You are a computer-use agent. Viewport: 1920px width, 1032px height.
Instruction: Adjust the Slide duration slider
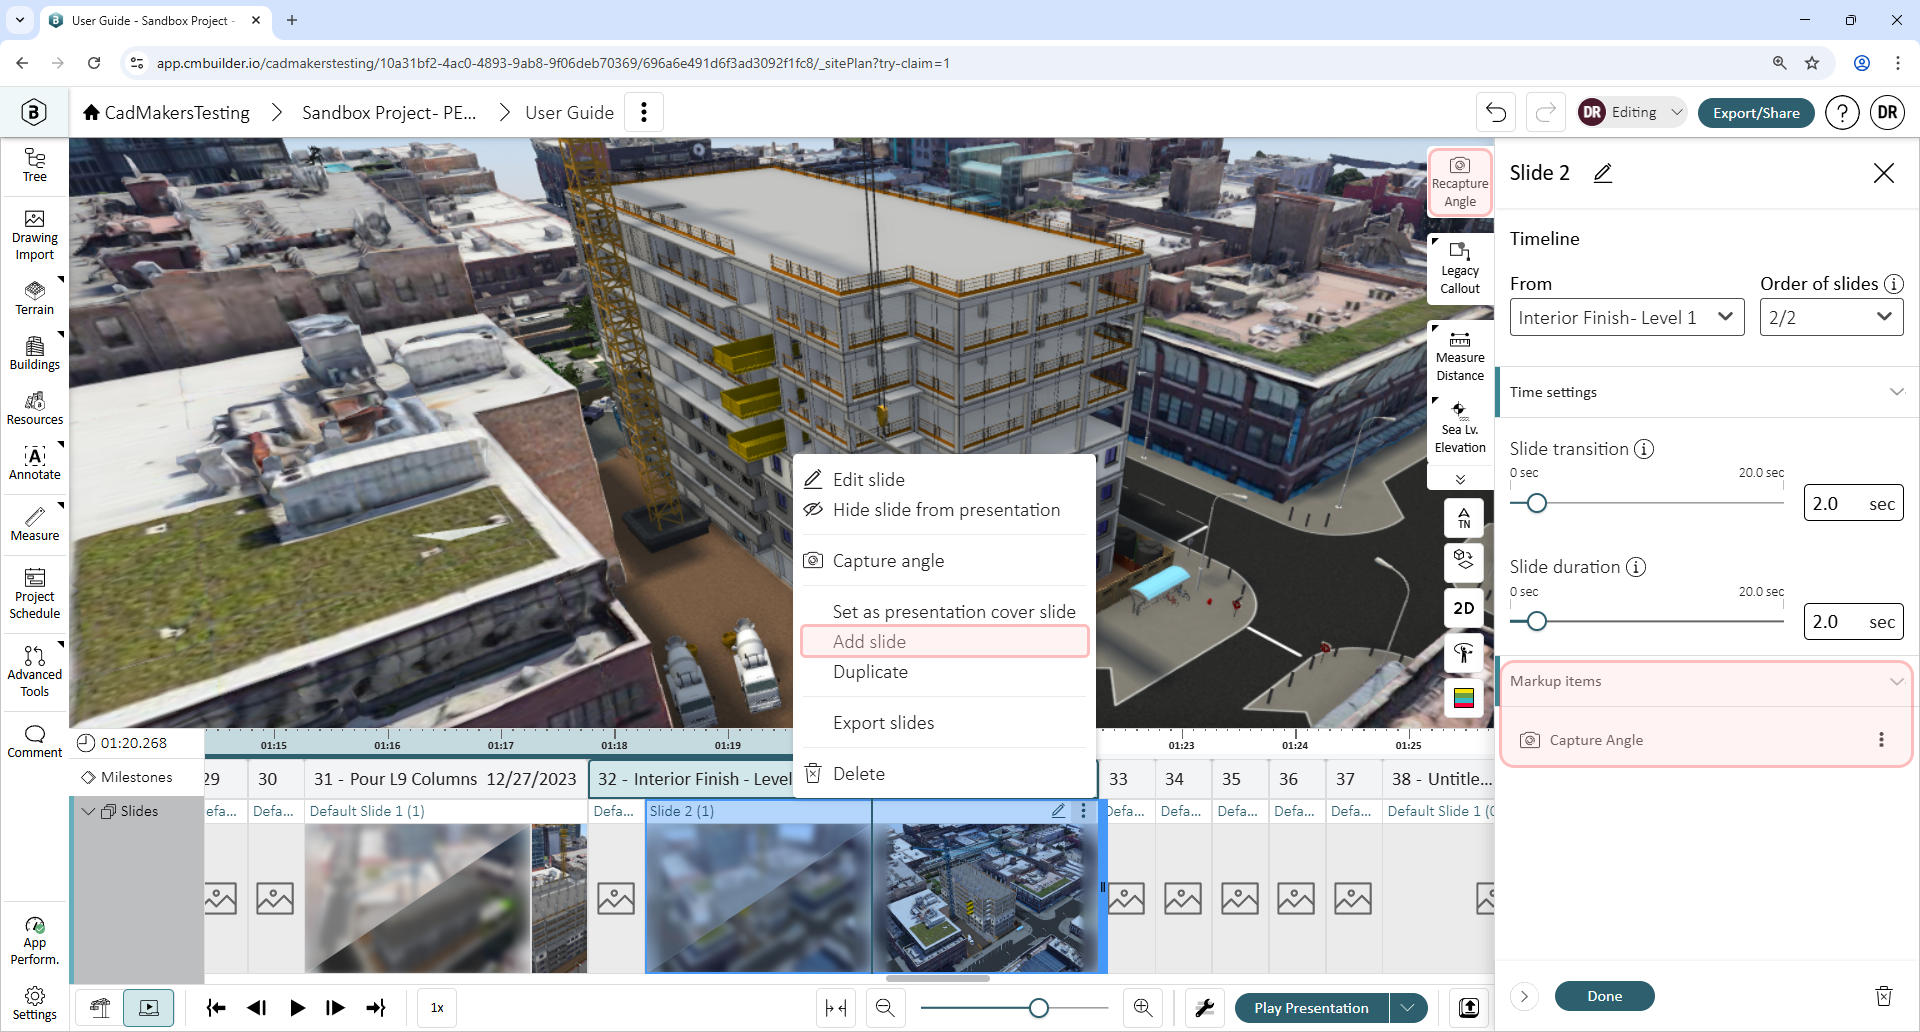coord(1537,621)
